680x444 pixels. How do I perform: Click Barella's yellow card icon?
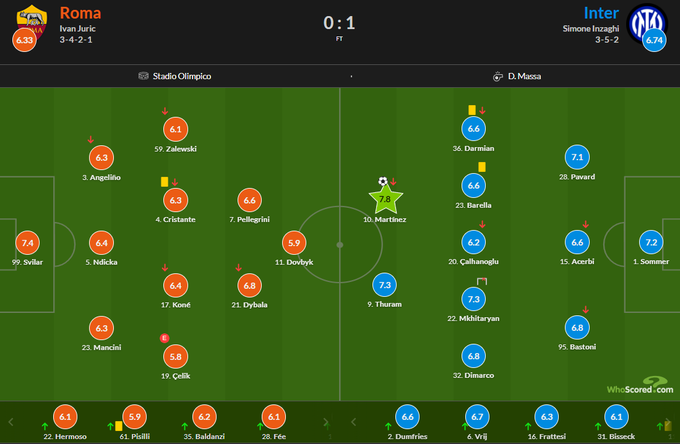pyautogui.click(x=481, y=167)
